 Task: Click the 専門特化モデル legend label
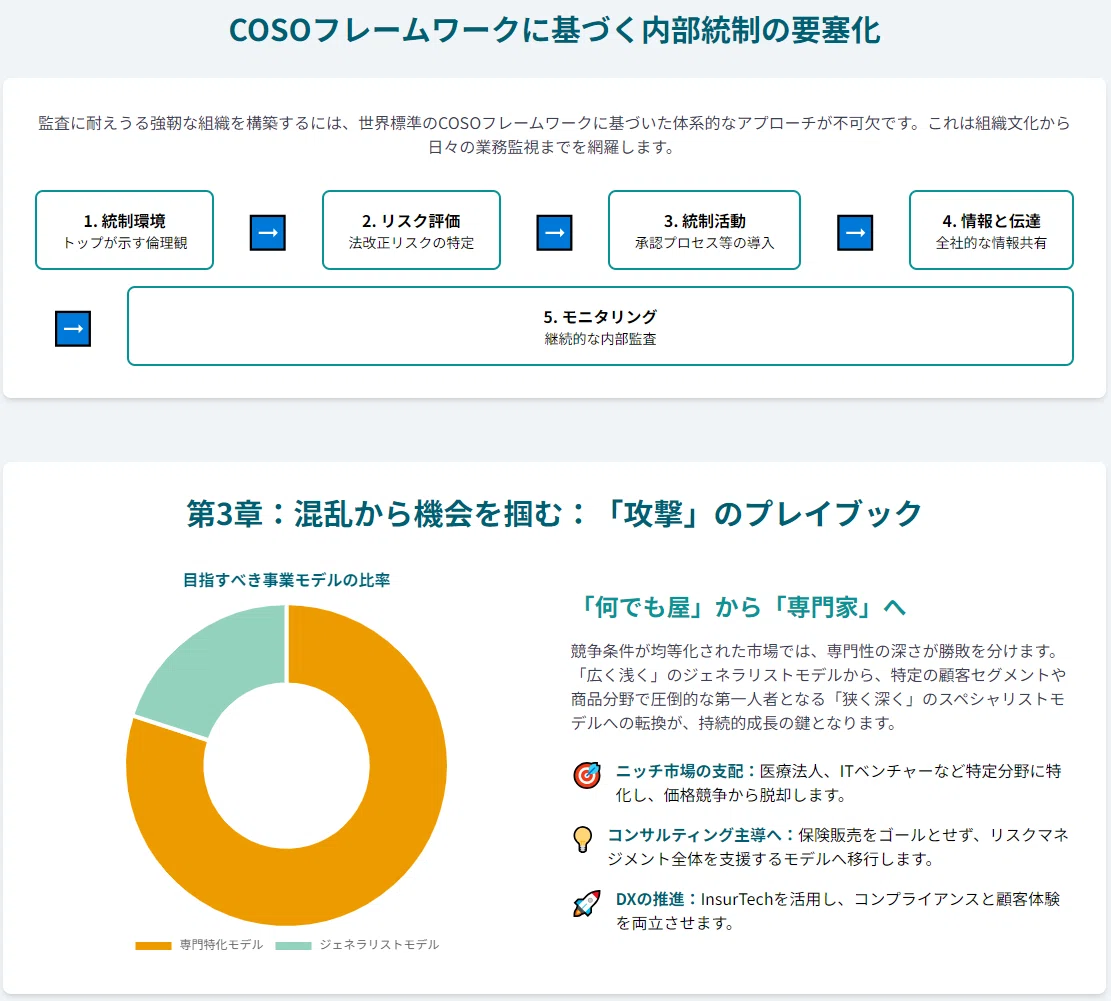221,945
